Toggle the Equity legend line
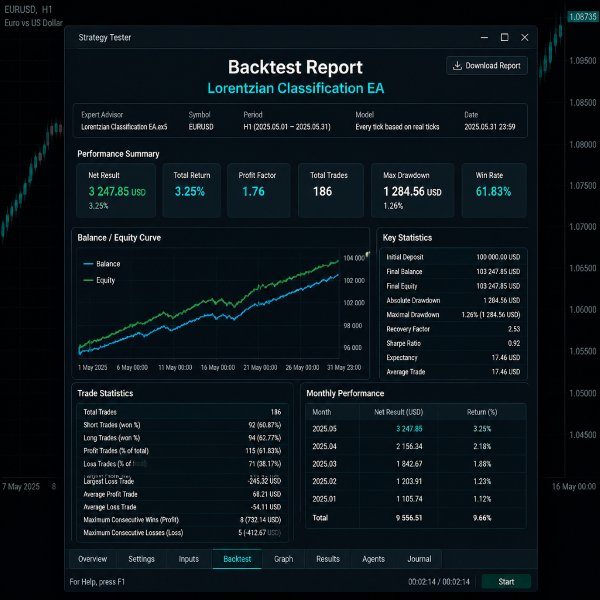 [x=99, y=280]
